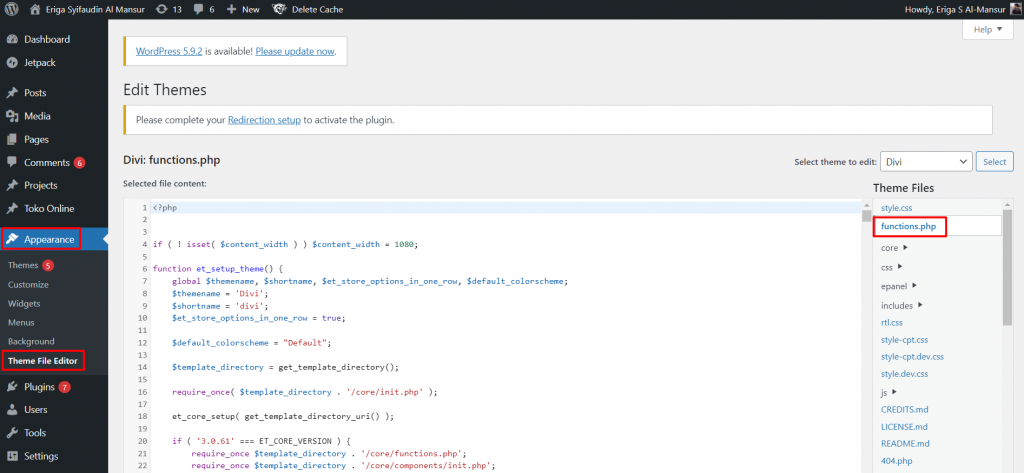This screenshot has width=1024, height=473.
Task: Click the updates icon showing 13
Action: [x=161, y=9]
